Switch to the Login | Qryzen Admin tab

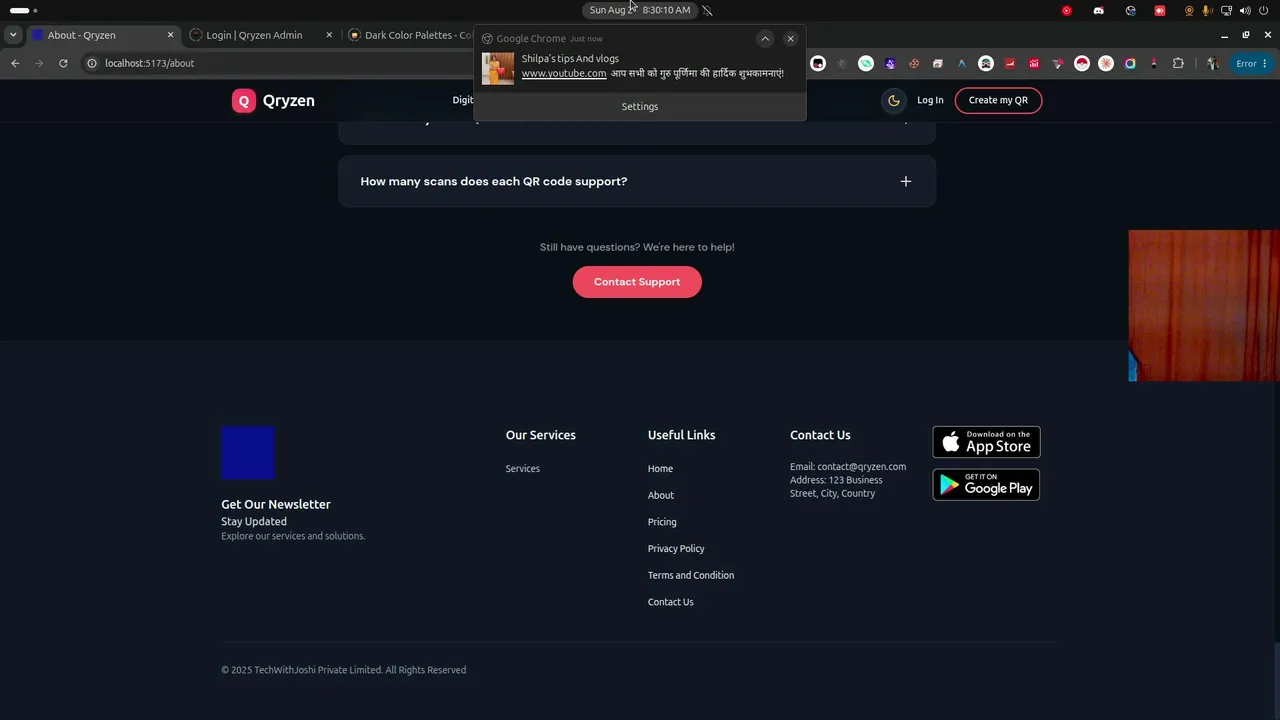[x=262, y=35]
